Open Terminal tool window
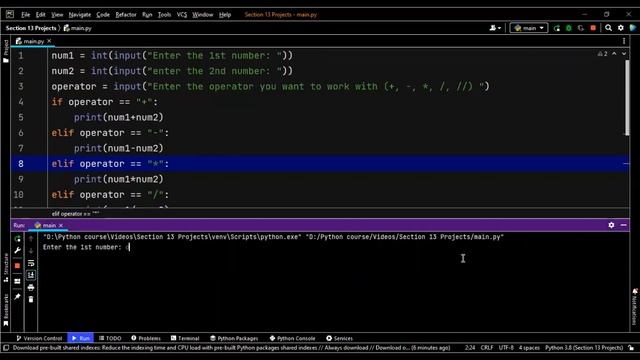The image size is (640, 360). [x=185, y=338]
